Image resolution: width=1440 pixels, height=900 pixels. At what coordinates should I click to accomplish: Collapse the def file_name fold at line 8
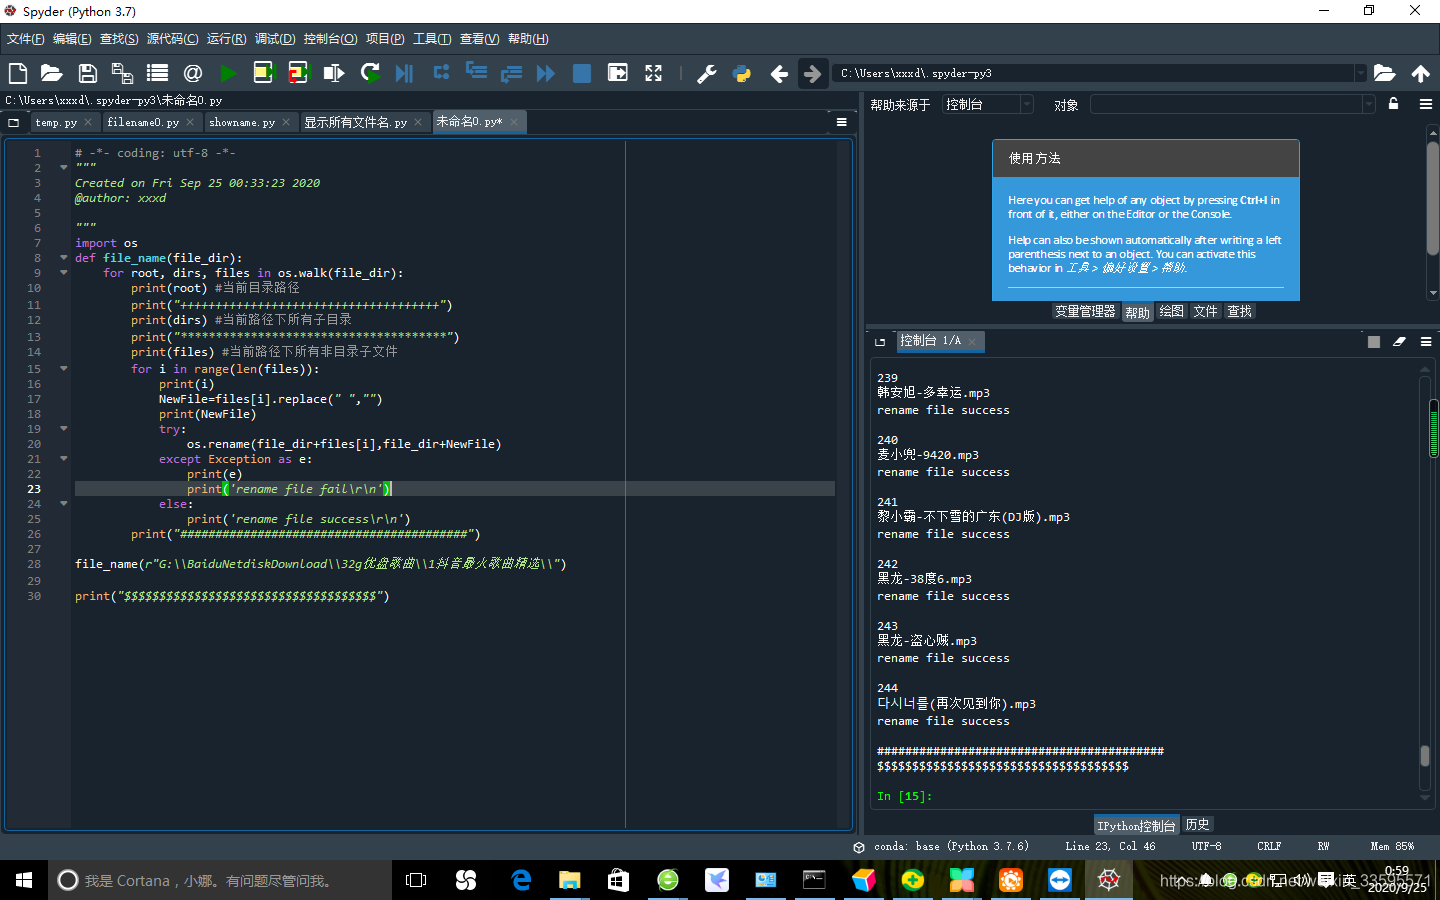pos(63,258)
